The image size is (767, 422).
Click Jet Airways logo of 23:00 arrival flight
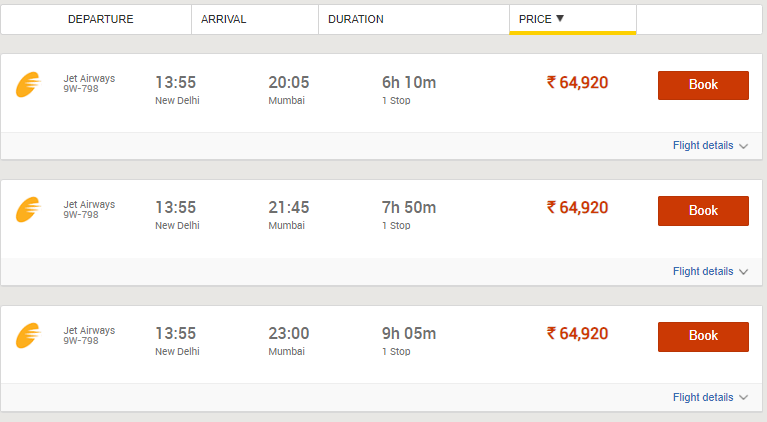click(x=28, y=335)
